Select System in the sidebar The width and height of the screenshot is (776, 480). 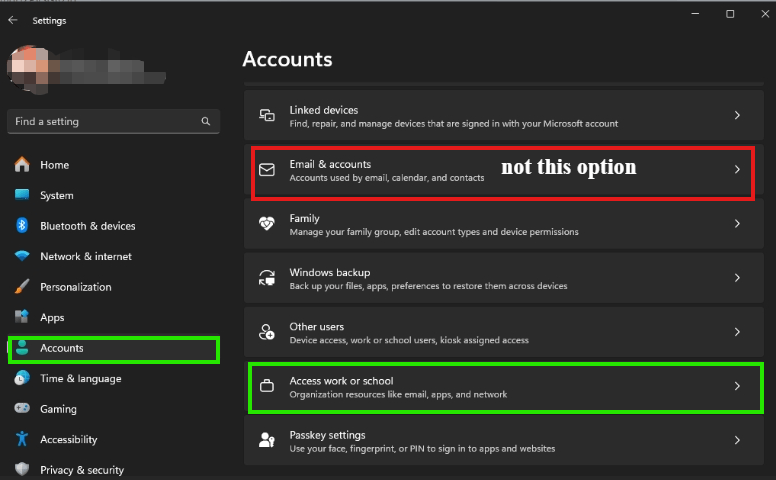[113, 195]
